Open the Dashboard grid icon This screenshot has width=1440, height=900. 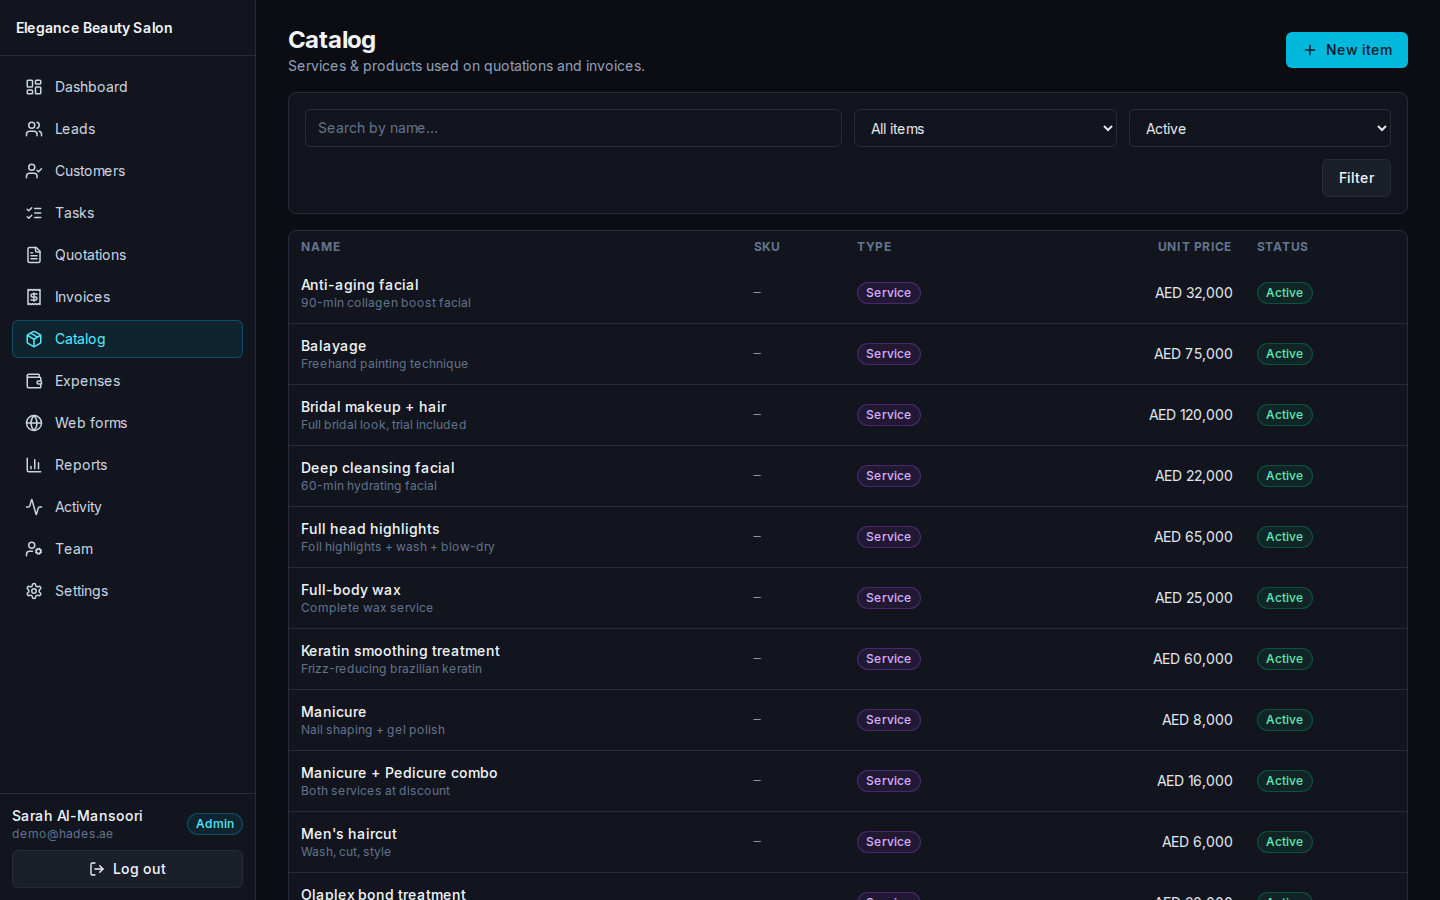point(34,87)
